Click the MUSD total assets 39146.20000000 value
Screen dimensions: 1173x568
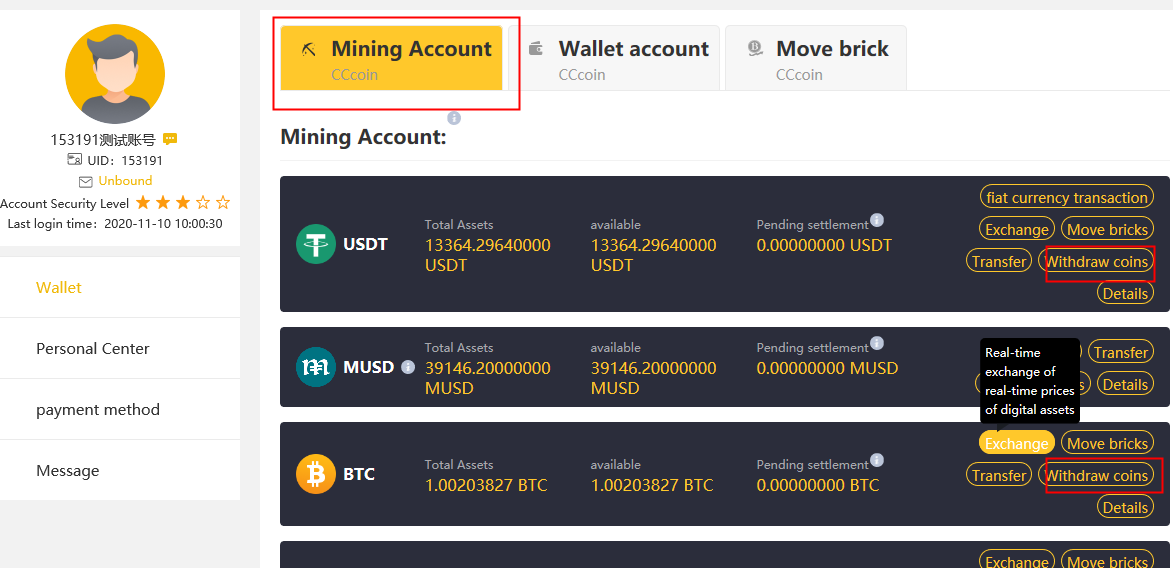click(x=488, y=378)
